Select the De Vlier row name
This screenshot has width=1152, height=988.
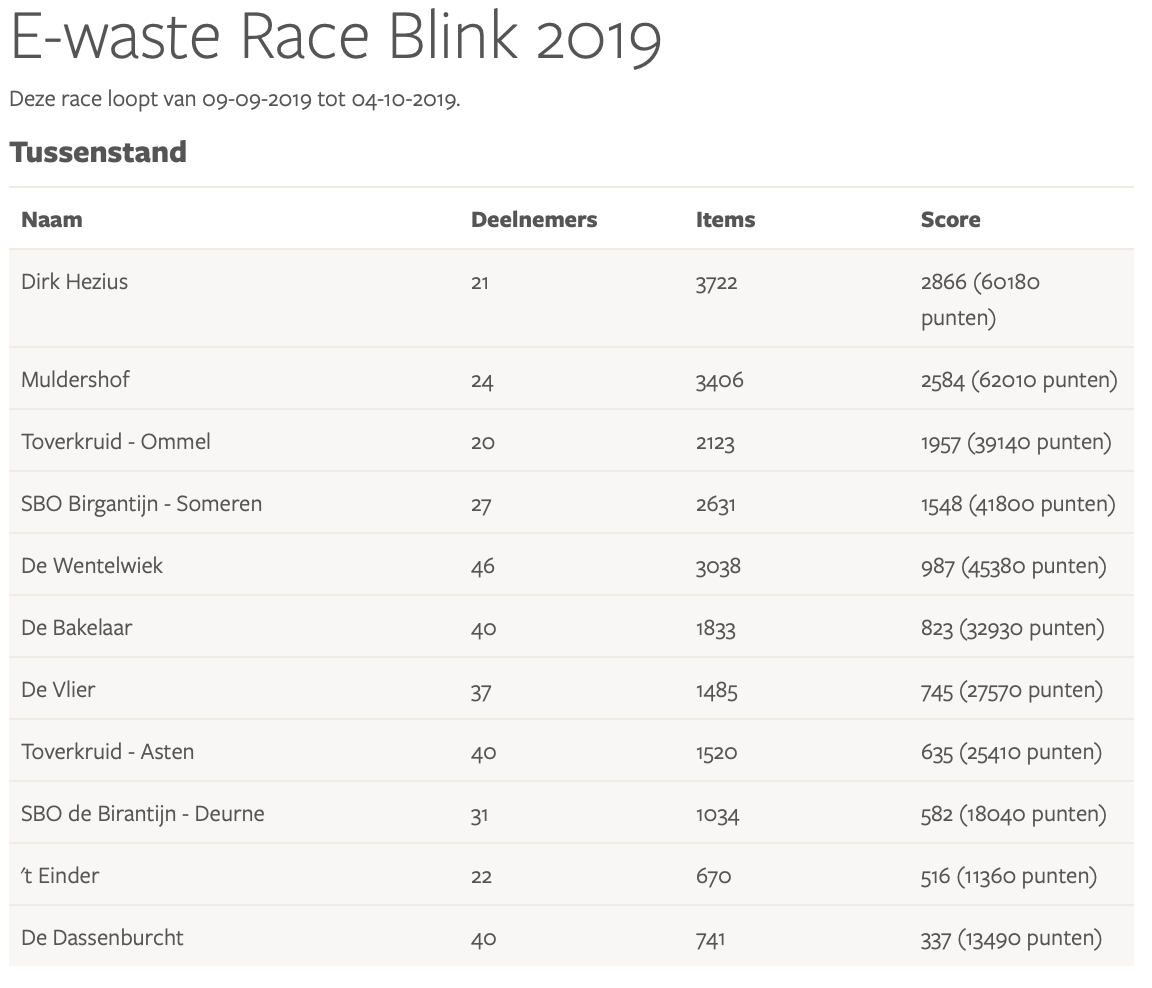[x=58, y=690]
